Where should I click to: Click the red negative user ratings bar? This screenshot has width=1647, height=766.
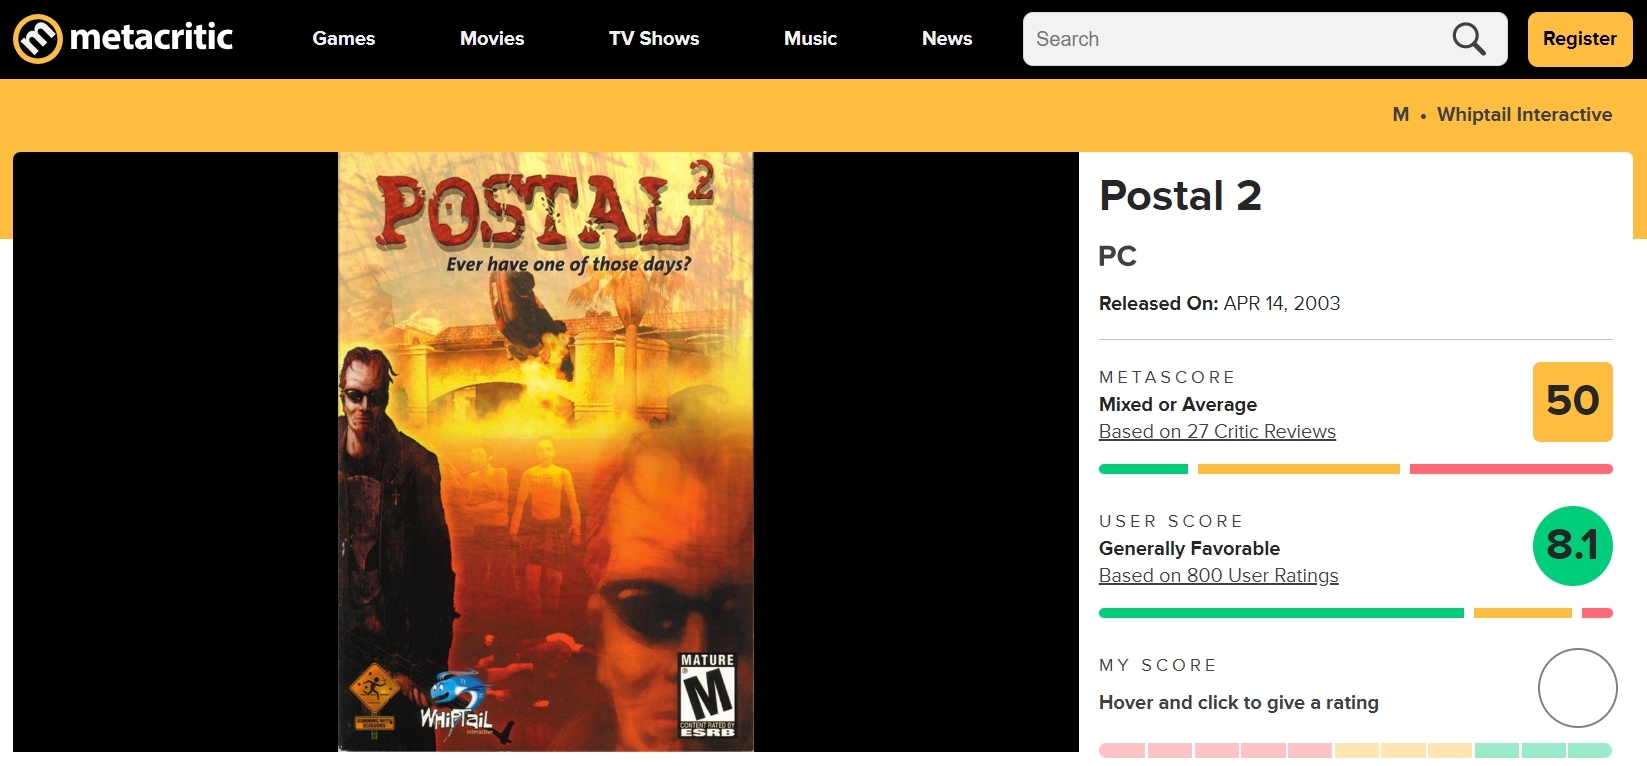click(1597, 613)
